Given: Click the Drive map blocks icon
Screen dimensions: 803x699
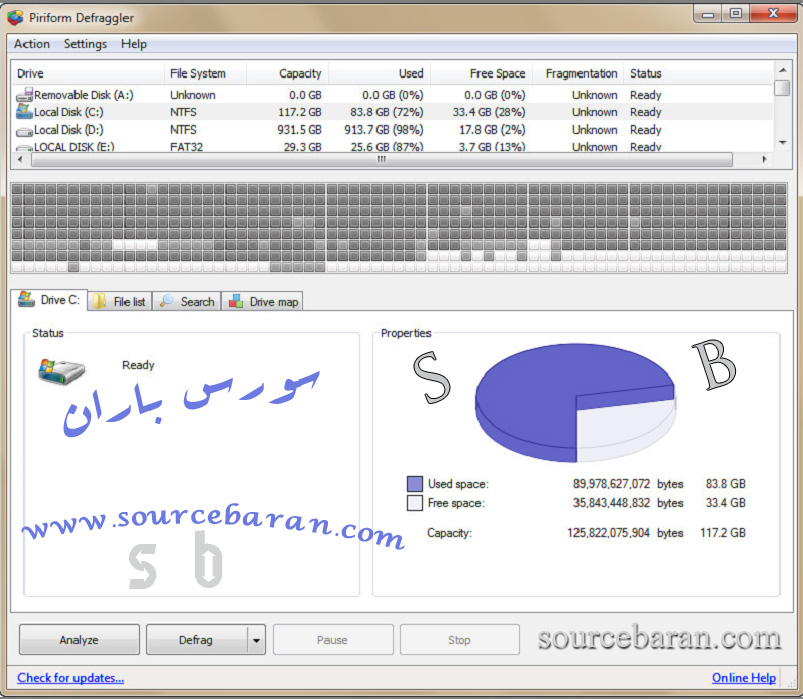Looking at the screenshot, I should tap(236, 301).
